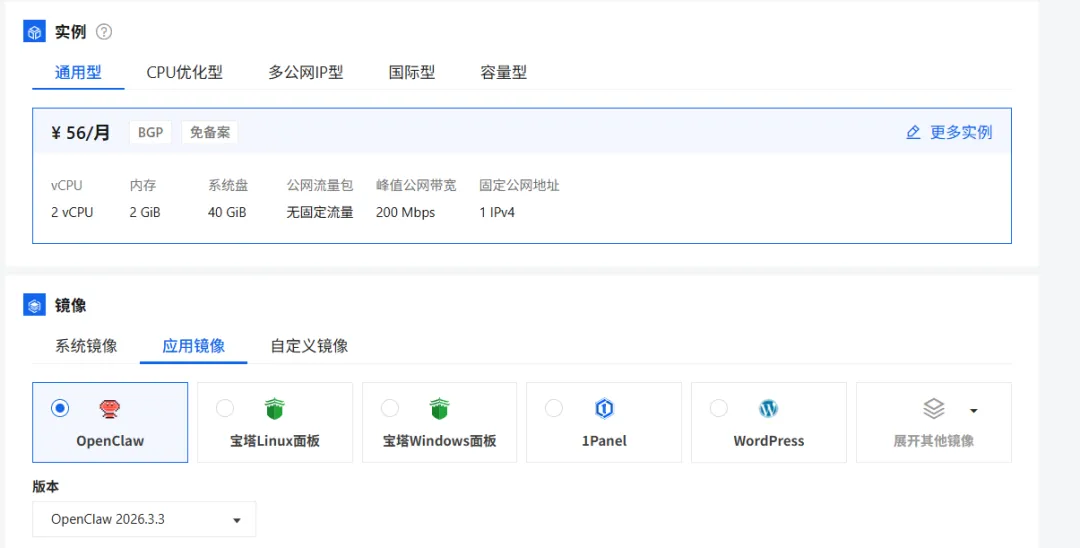This screenshot has height=548, width=1080.
Task: Click the 更多实例 link
Action: click(x=961, y=132)
